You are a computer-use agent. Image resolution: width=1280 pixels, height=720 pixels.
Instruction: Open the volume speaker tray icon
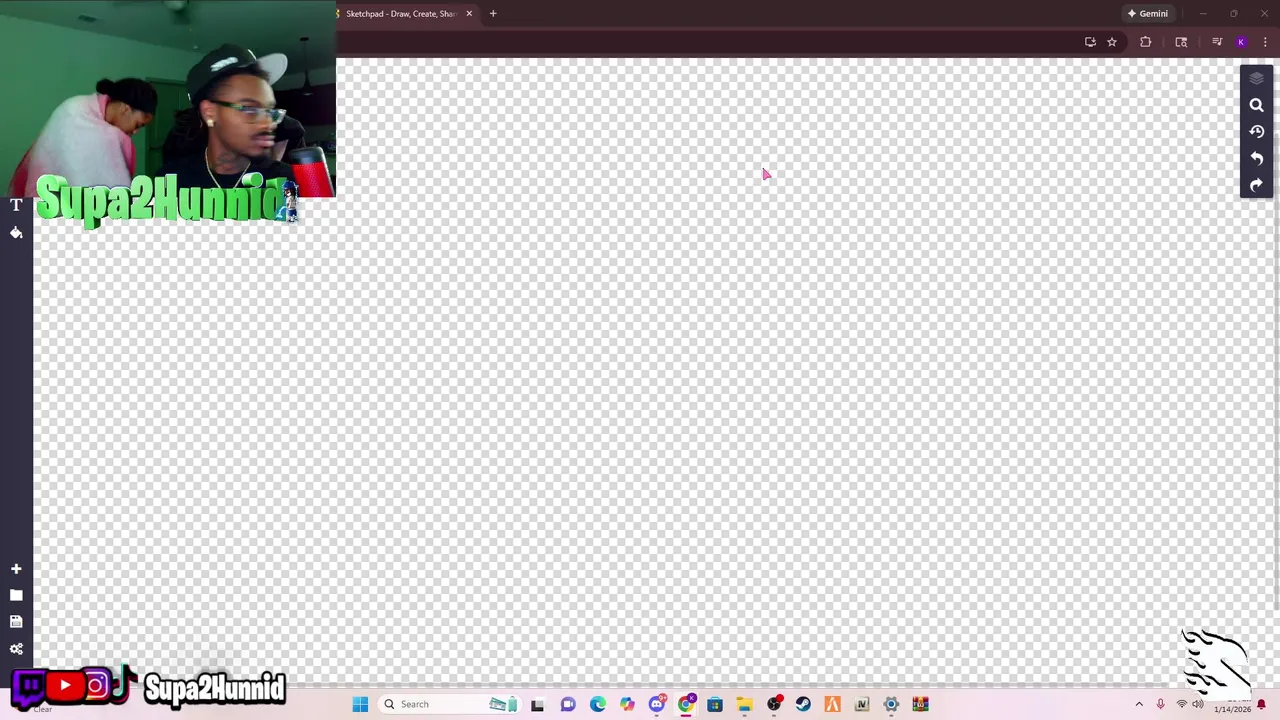tap(1198, 704)
